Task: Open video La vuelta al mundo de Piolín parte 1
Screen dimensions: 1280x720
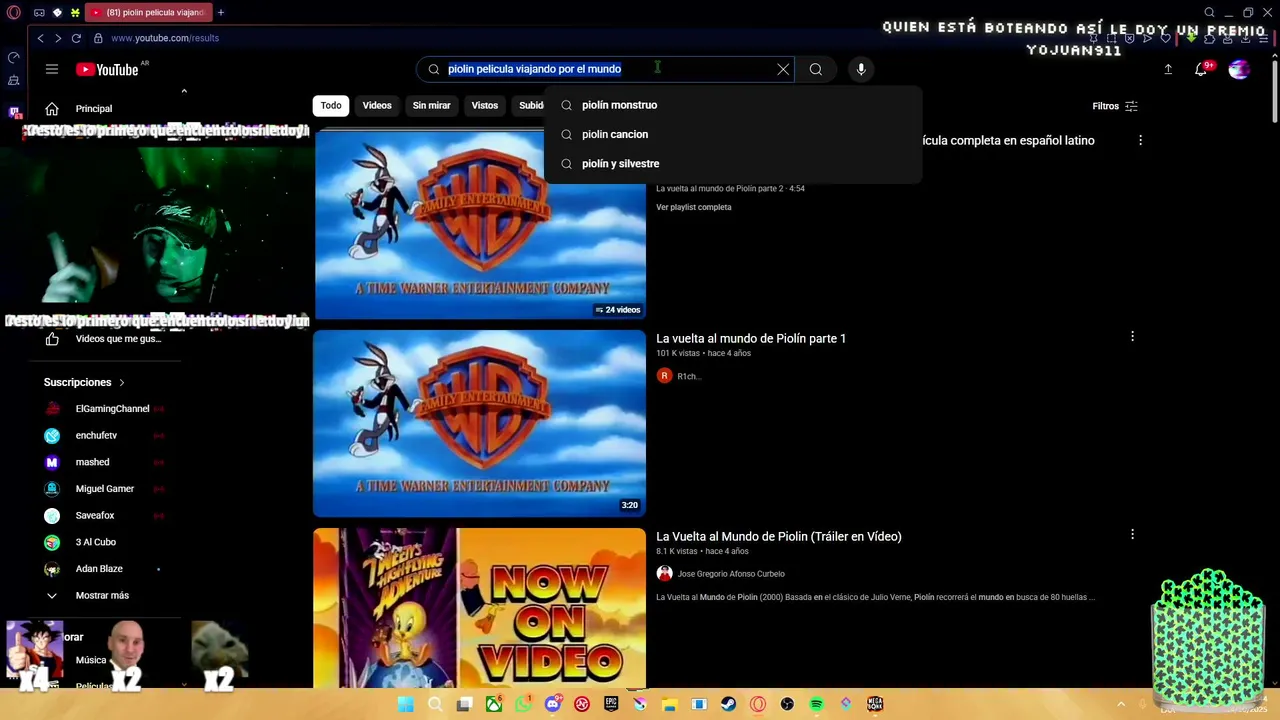Action: (x=751, y=338)
